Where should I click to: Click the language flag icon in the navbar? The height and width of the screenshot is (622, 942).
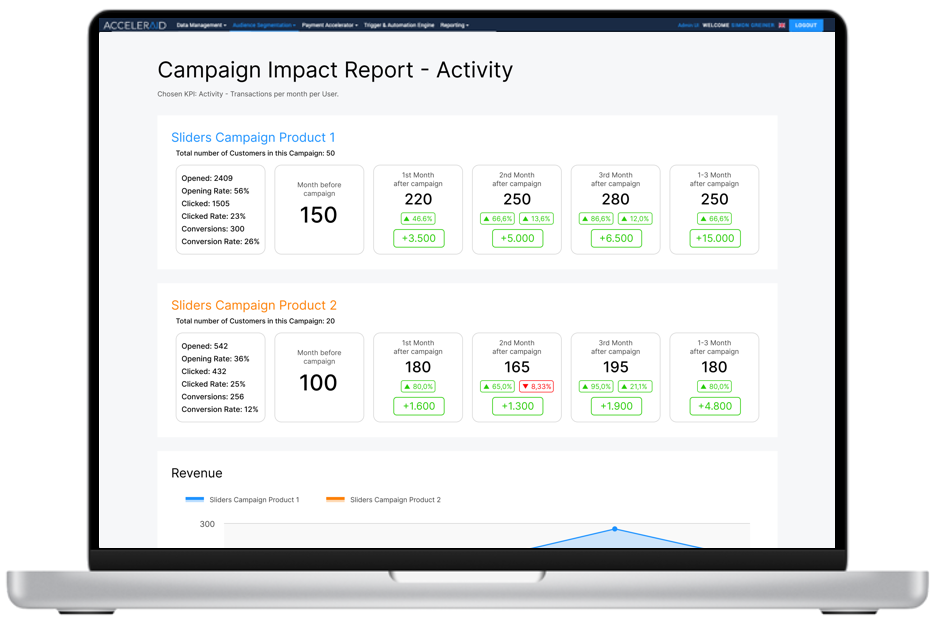[x=781, y=25]
